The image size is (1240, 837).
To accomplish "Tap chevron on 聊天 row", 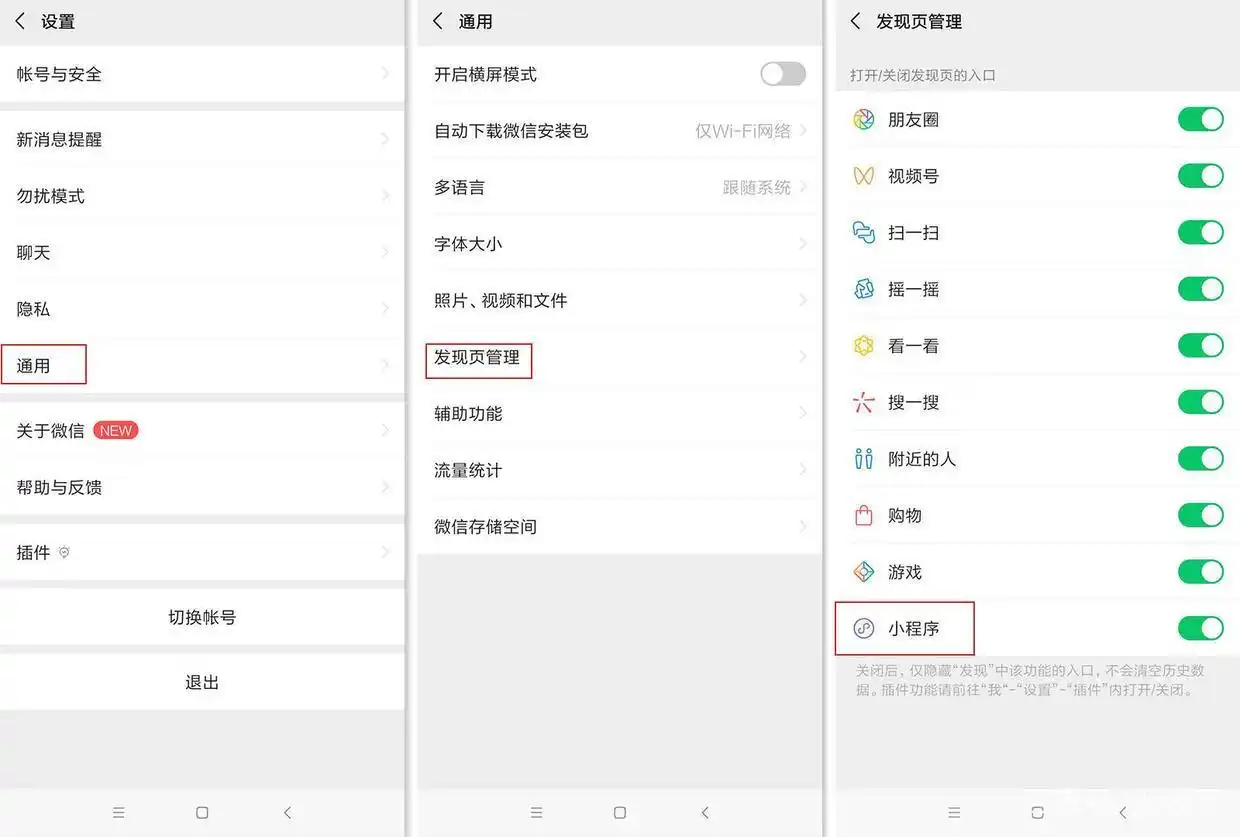I will 386,253.
